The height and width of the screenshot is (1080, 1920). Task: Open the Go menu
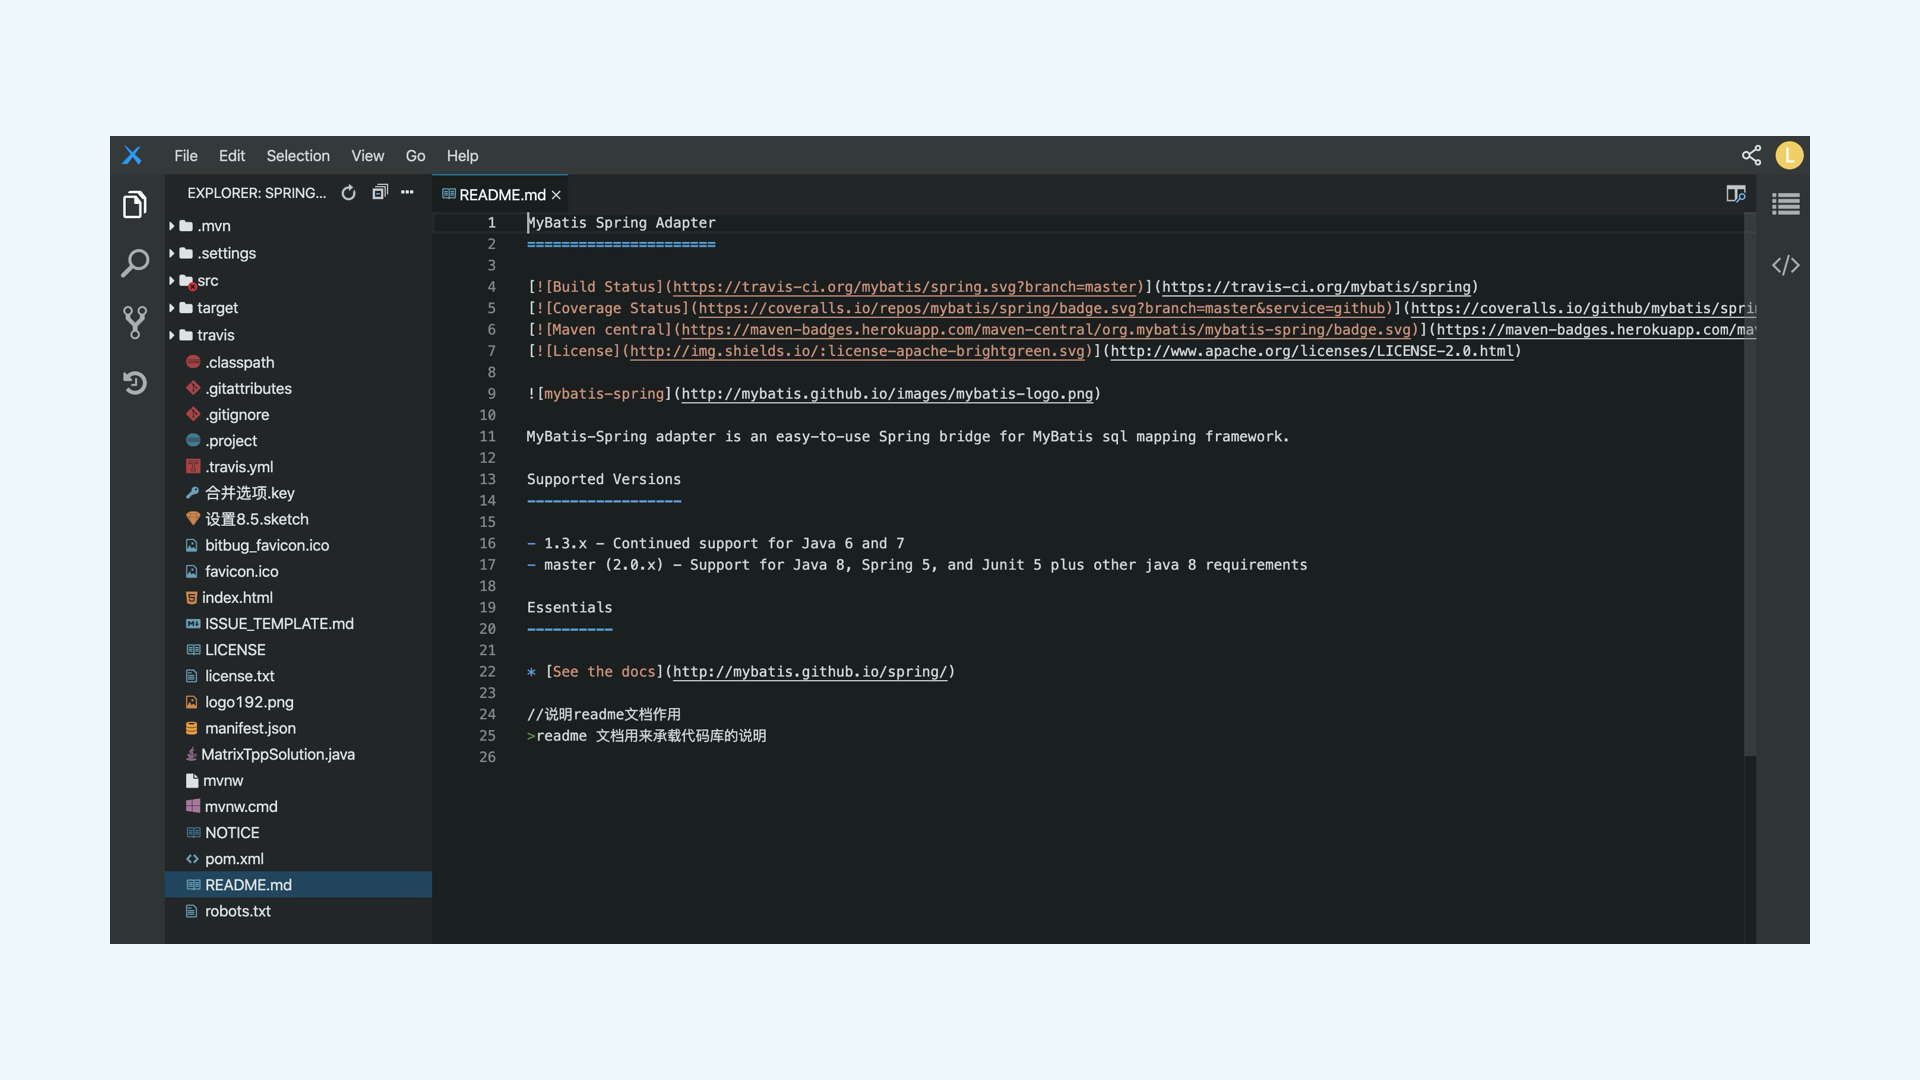pos(415,156)
